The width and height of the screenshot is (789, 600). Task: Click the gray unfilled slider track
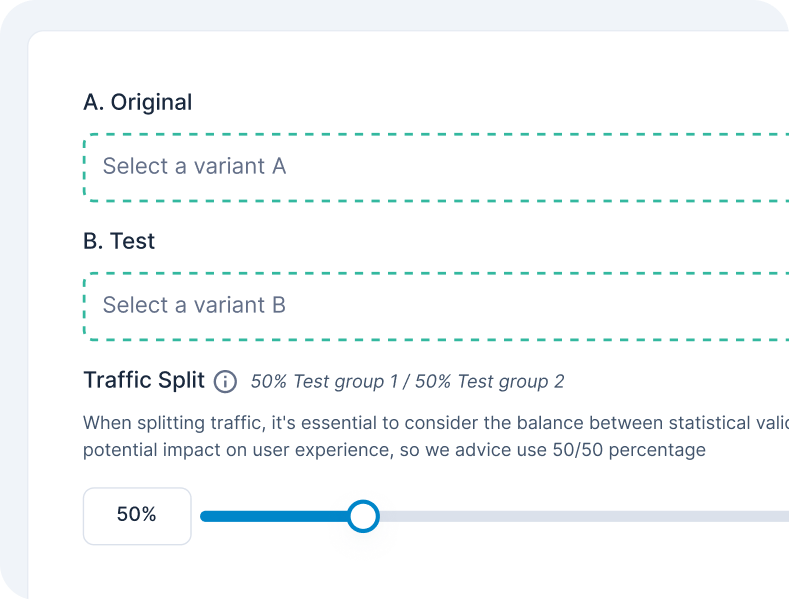tap(580, 516)
